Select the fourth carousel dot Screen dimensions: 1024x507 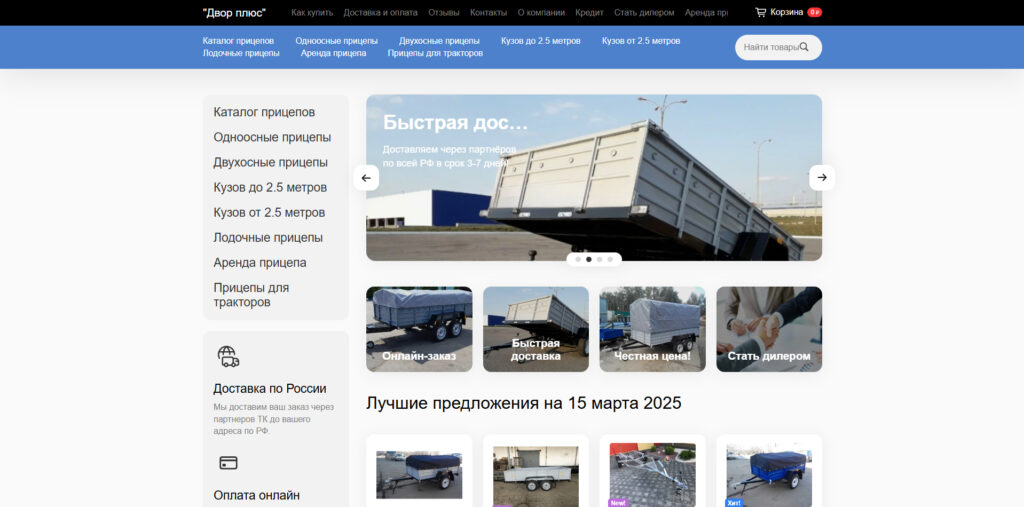tap(610, 259)
